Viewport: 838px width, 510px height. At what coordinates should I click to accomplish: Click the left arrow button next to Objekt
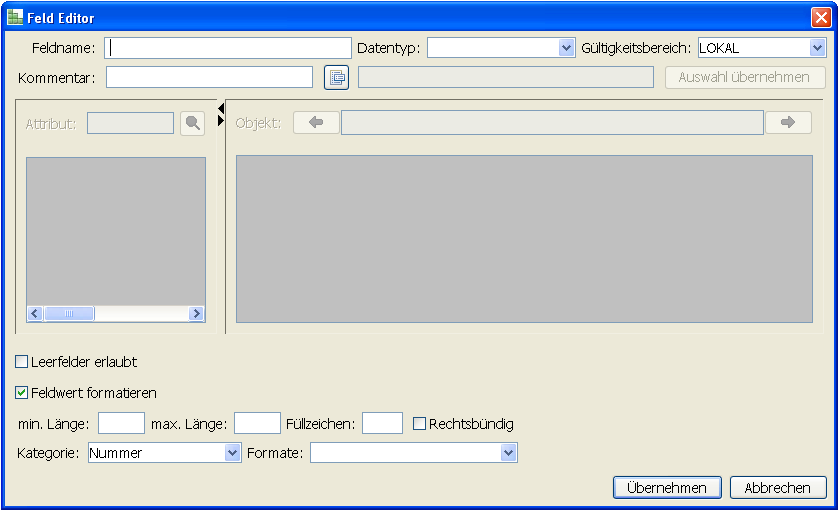pos(316,122)
